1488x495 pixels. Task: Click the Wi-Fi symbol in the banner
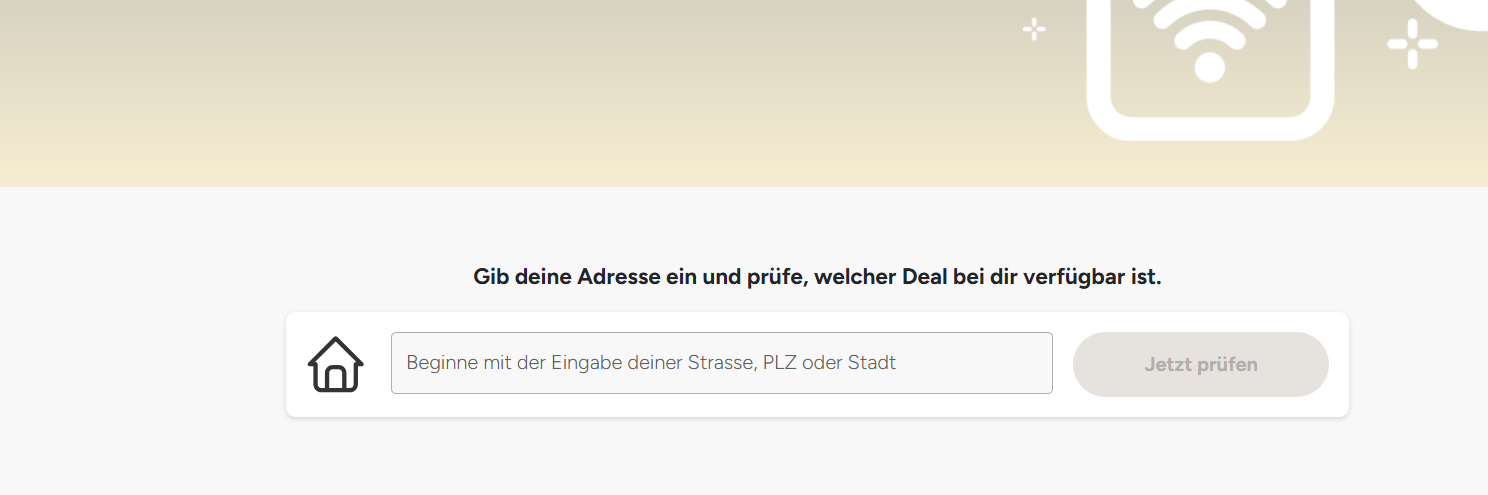click(x=1210, y=38)
